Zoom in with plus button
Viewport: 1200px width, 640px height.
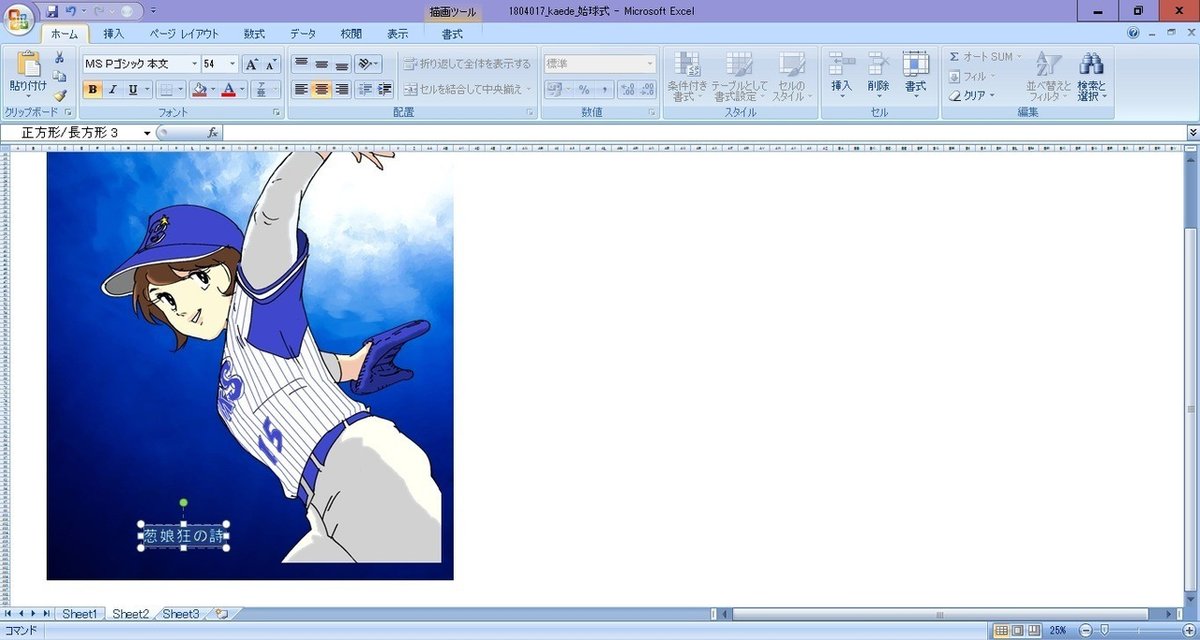pyautogui.click(x=1190, y=631)
